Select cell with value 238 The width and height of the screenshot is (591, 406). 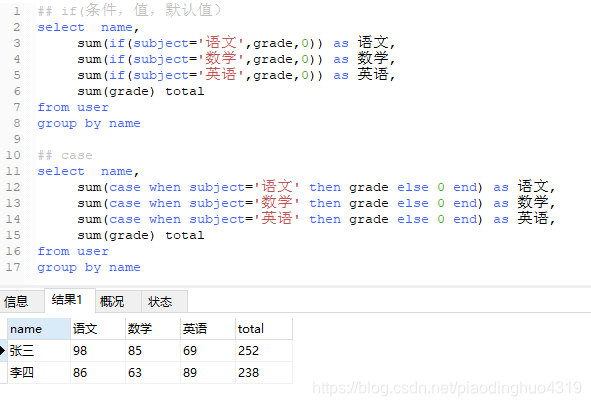click(264, 373)
